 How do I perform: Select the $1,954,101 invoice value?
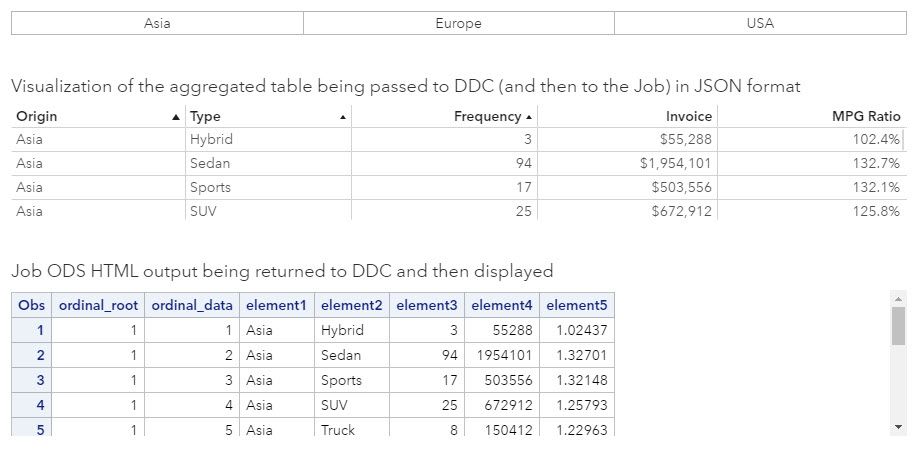pos(676,163)
